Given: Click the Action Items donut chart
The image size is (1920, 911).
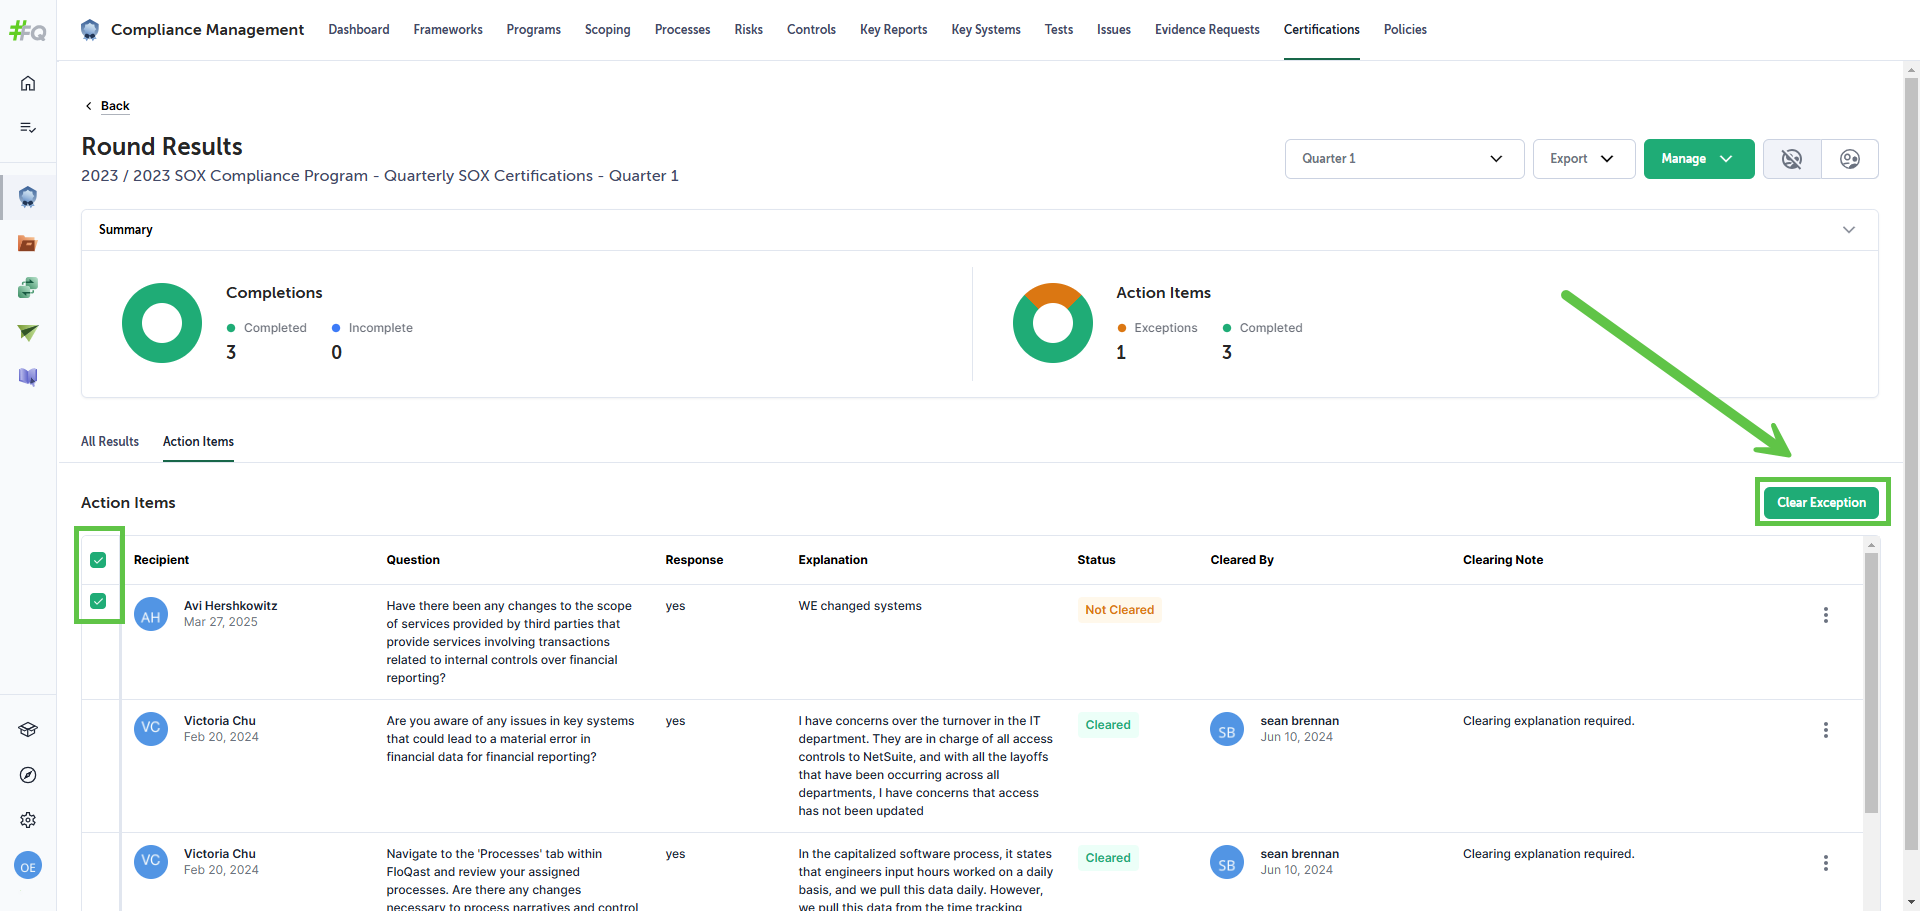Looking at the screenshot, I should click(x=1053, y=323).
